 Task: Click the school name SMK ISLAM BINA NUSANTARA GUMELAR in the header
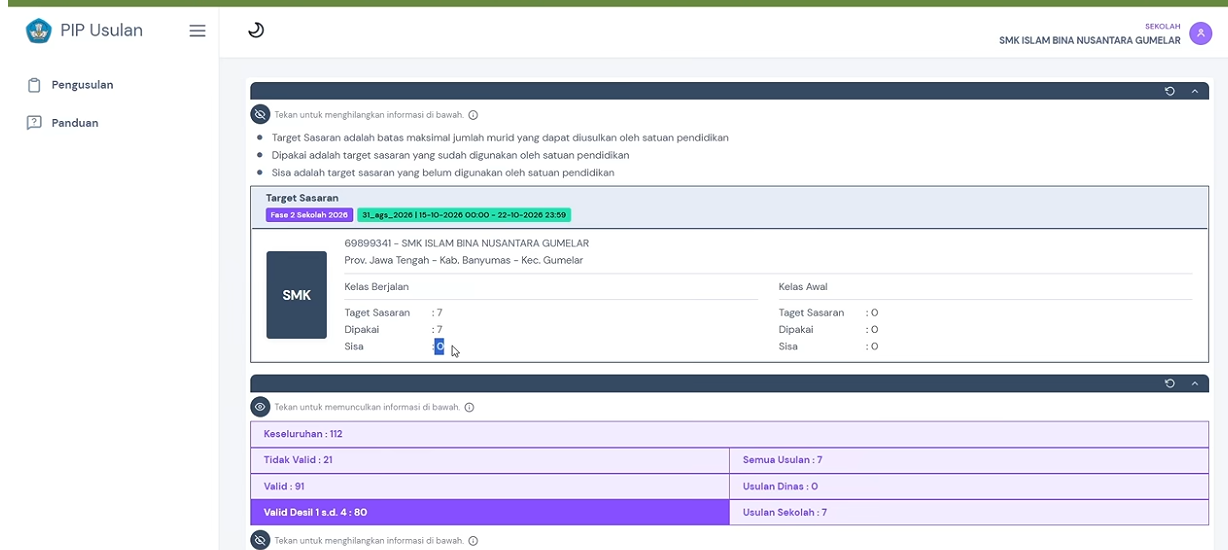pos(1090,41)
